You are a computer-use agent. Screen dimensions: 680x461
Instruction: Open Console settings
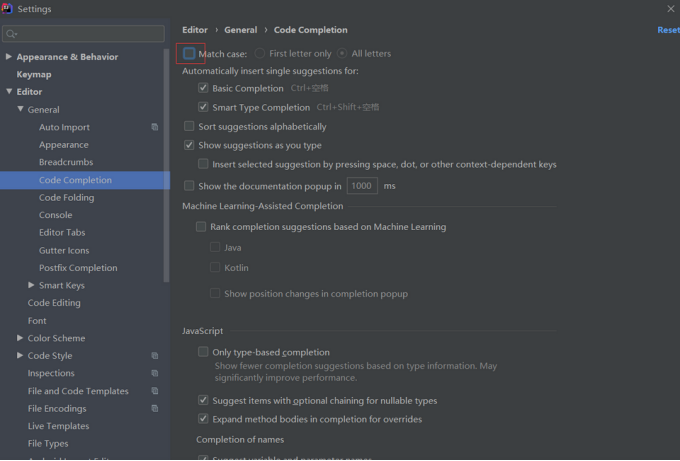tap(56, 215)
